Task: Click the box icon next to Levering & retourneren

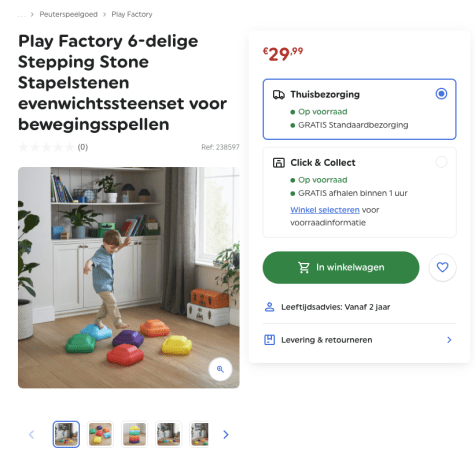Action: pyautogui.click(x=269, y=340)
